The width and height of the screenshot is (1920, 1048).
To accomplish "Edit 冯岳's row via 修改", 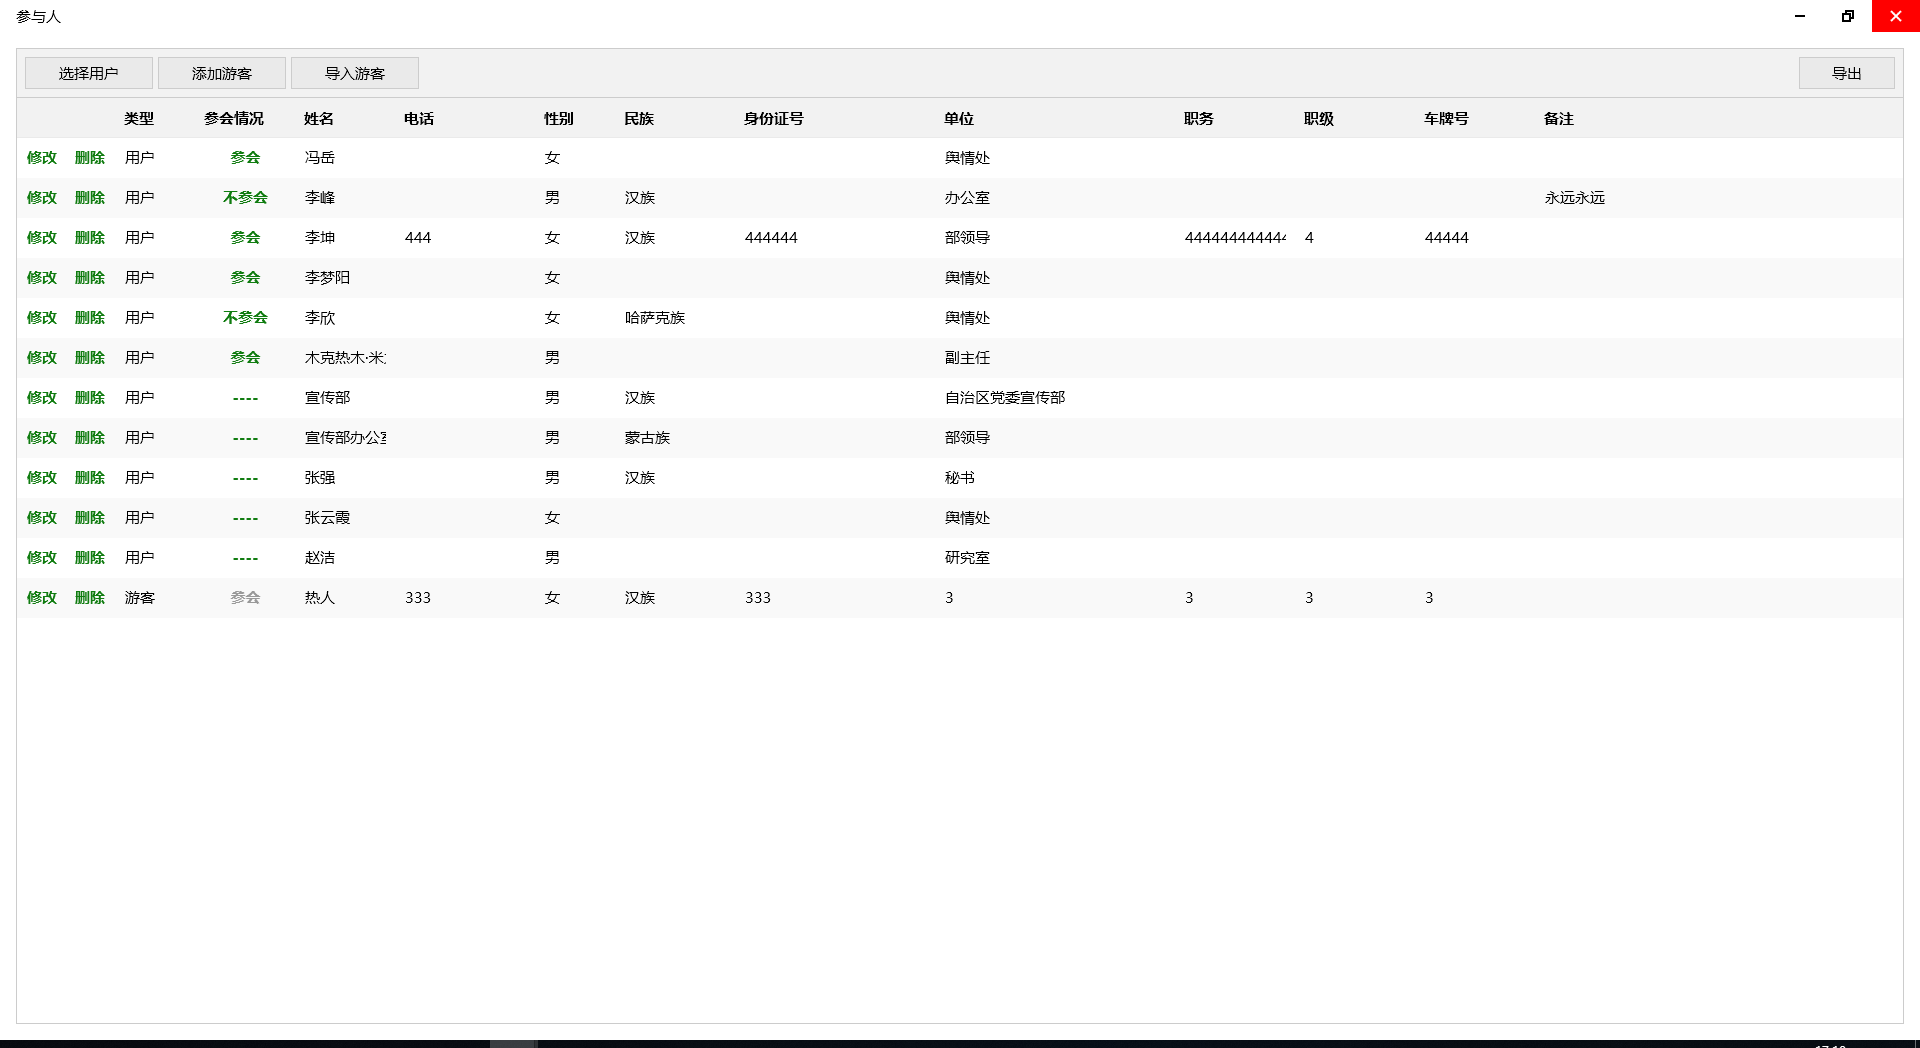I will (x=42, y=158).
